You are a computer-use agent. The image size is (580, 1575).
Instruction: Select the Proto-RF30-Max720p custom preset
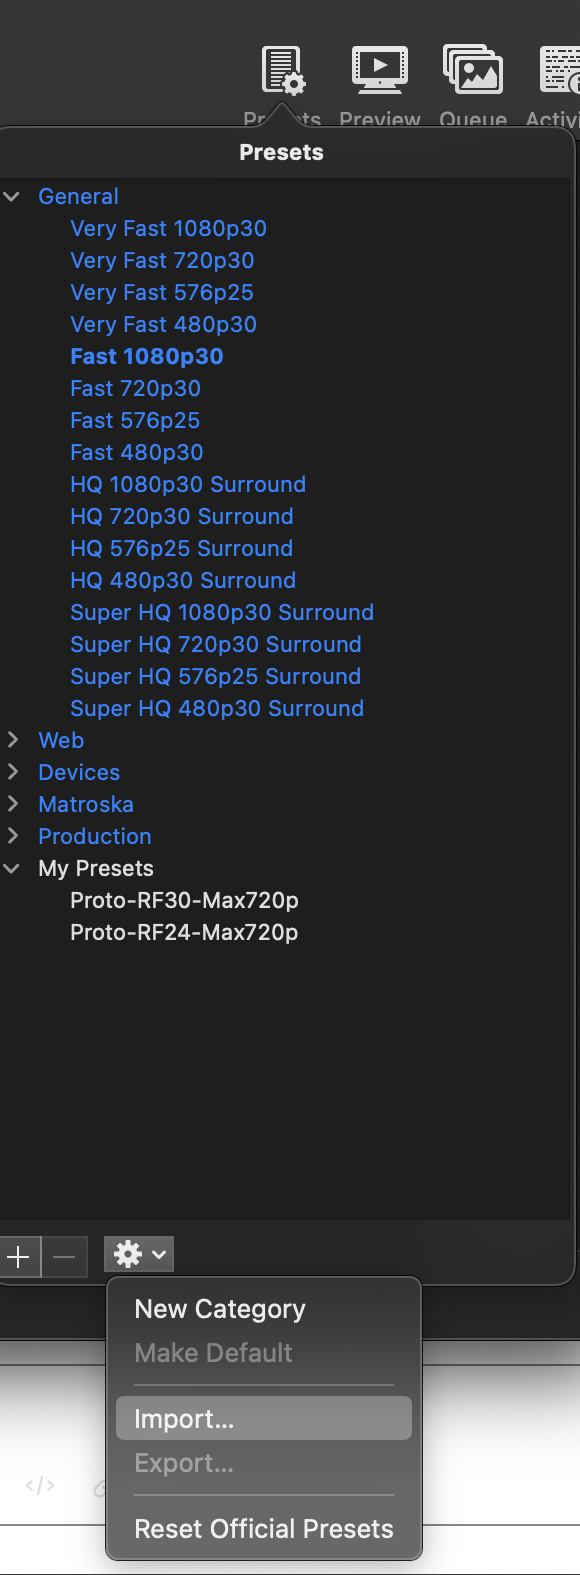[x=184, y=900]
